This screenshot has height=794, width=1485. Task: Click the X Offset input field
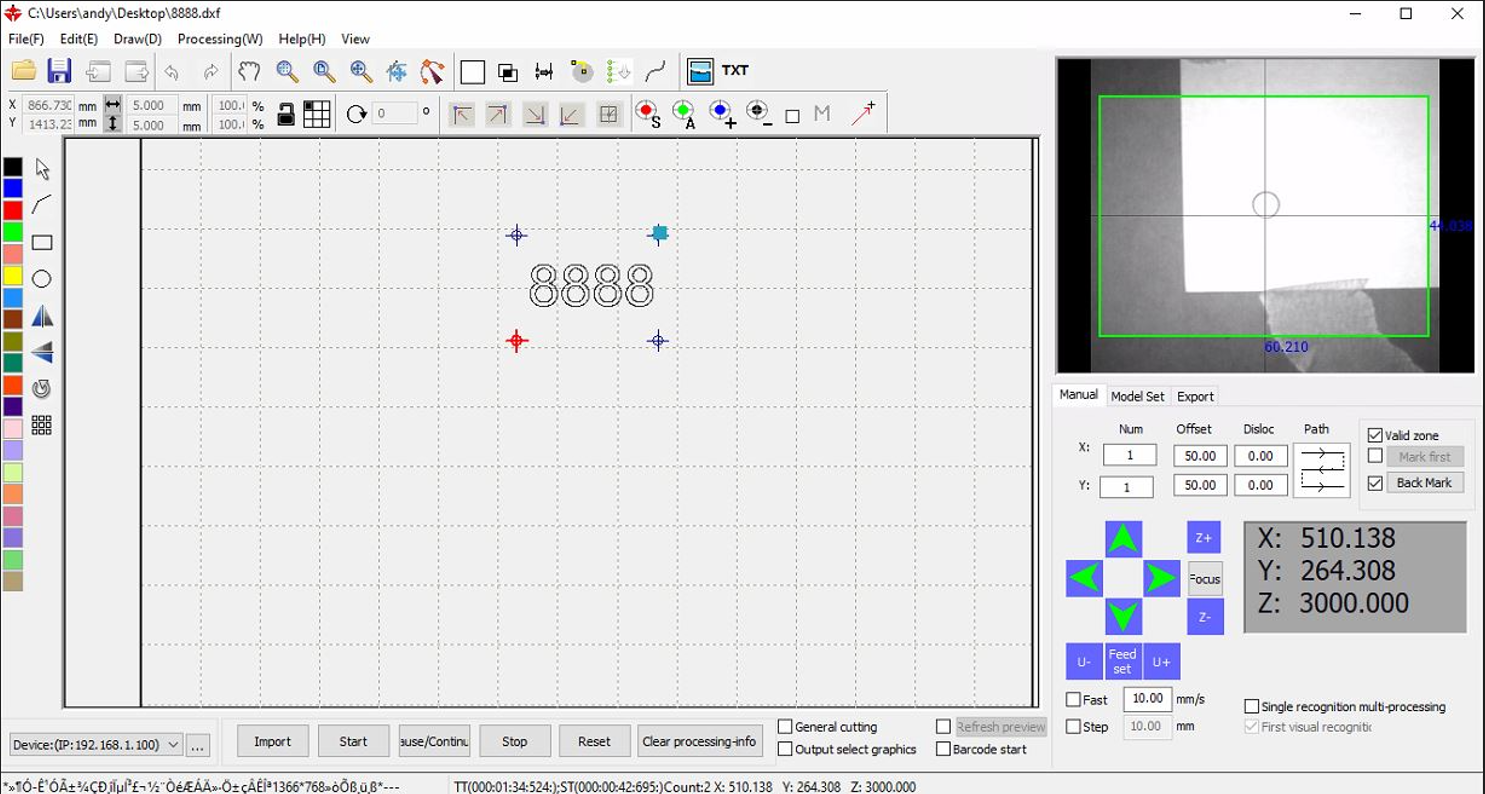click(1200, 456)
